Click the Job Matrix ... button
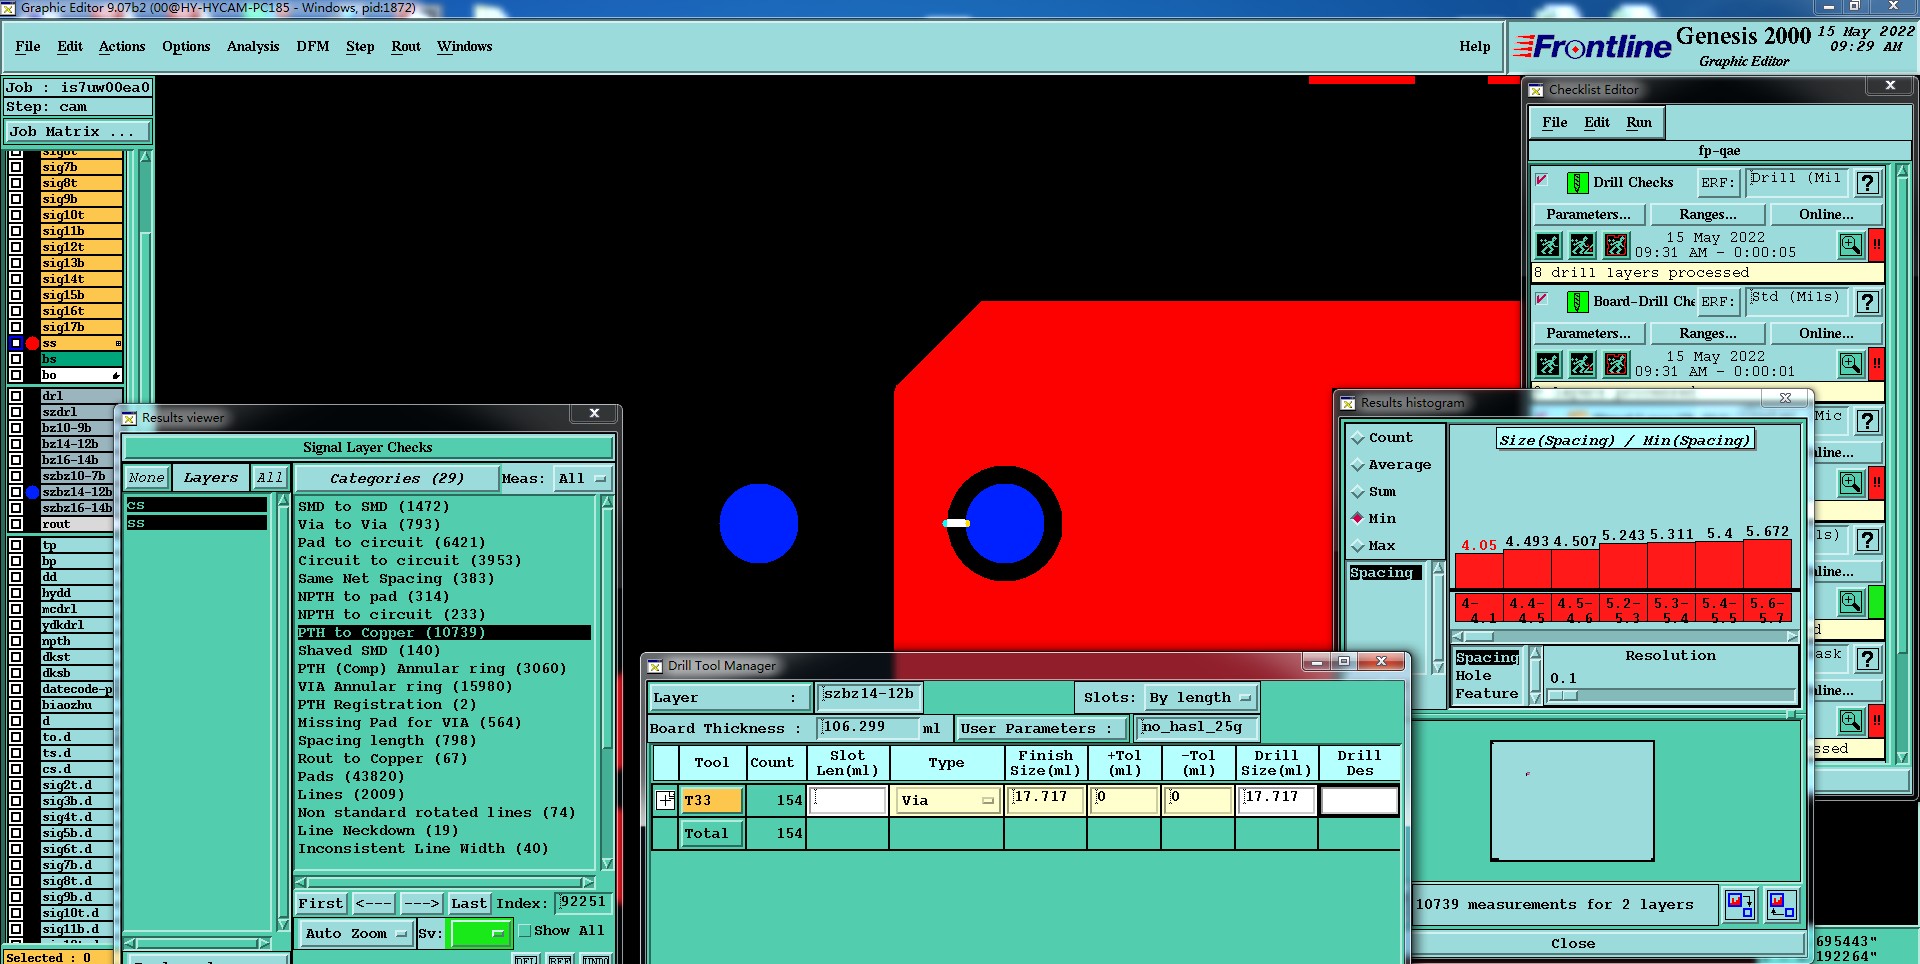The width and height of the screenshot is (1920, 964). [77, 132]
